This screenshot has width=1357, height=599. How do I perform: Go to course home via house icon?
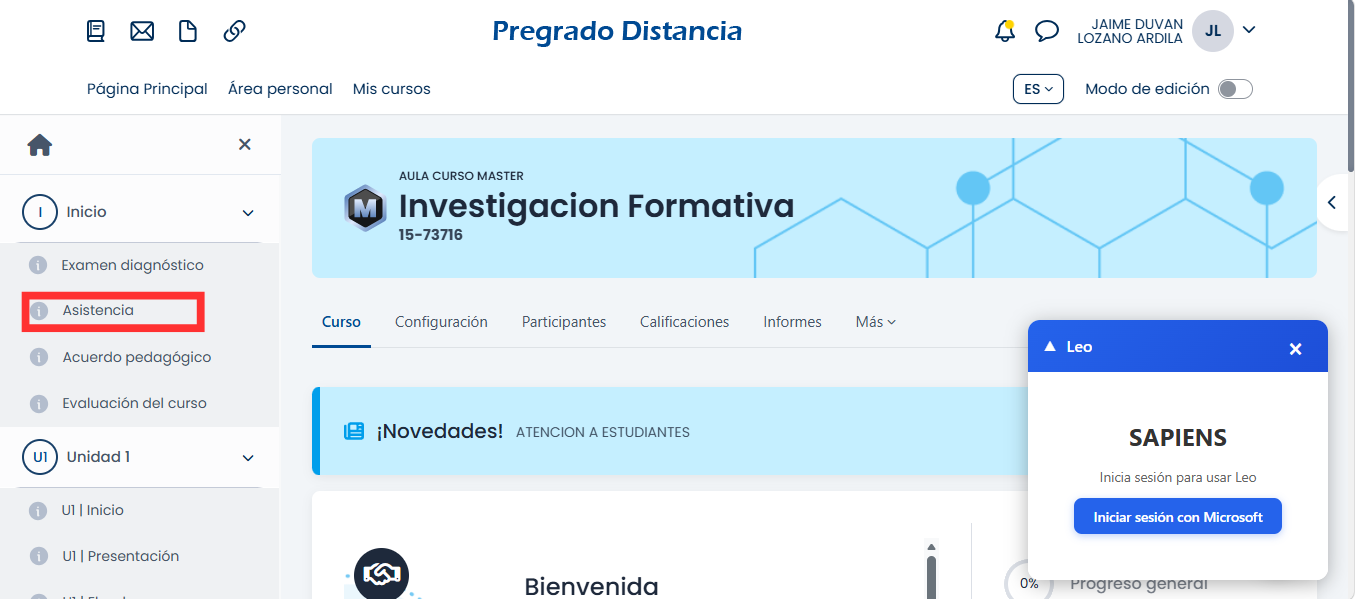(40, 145)
